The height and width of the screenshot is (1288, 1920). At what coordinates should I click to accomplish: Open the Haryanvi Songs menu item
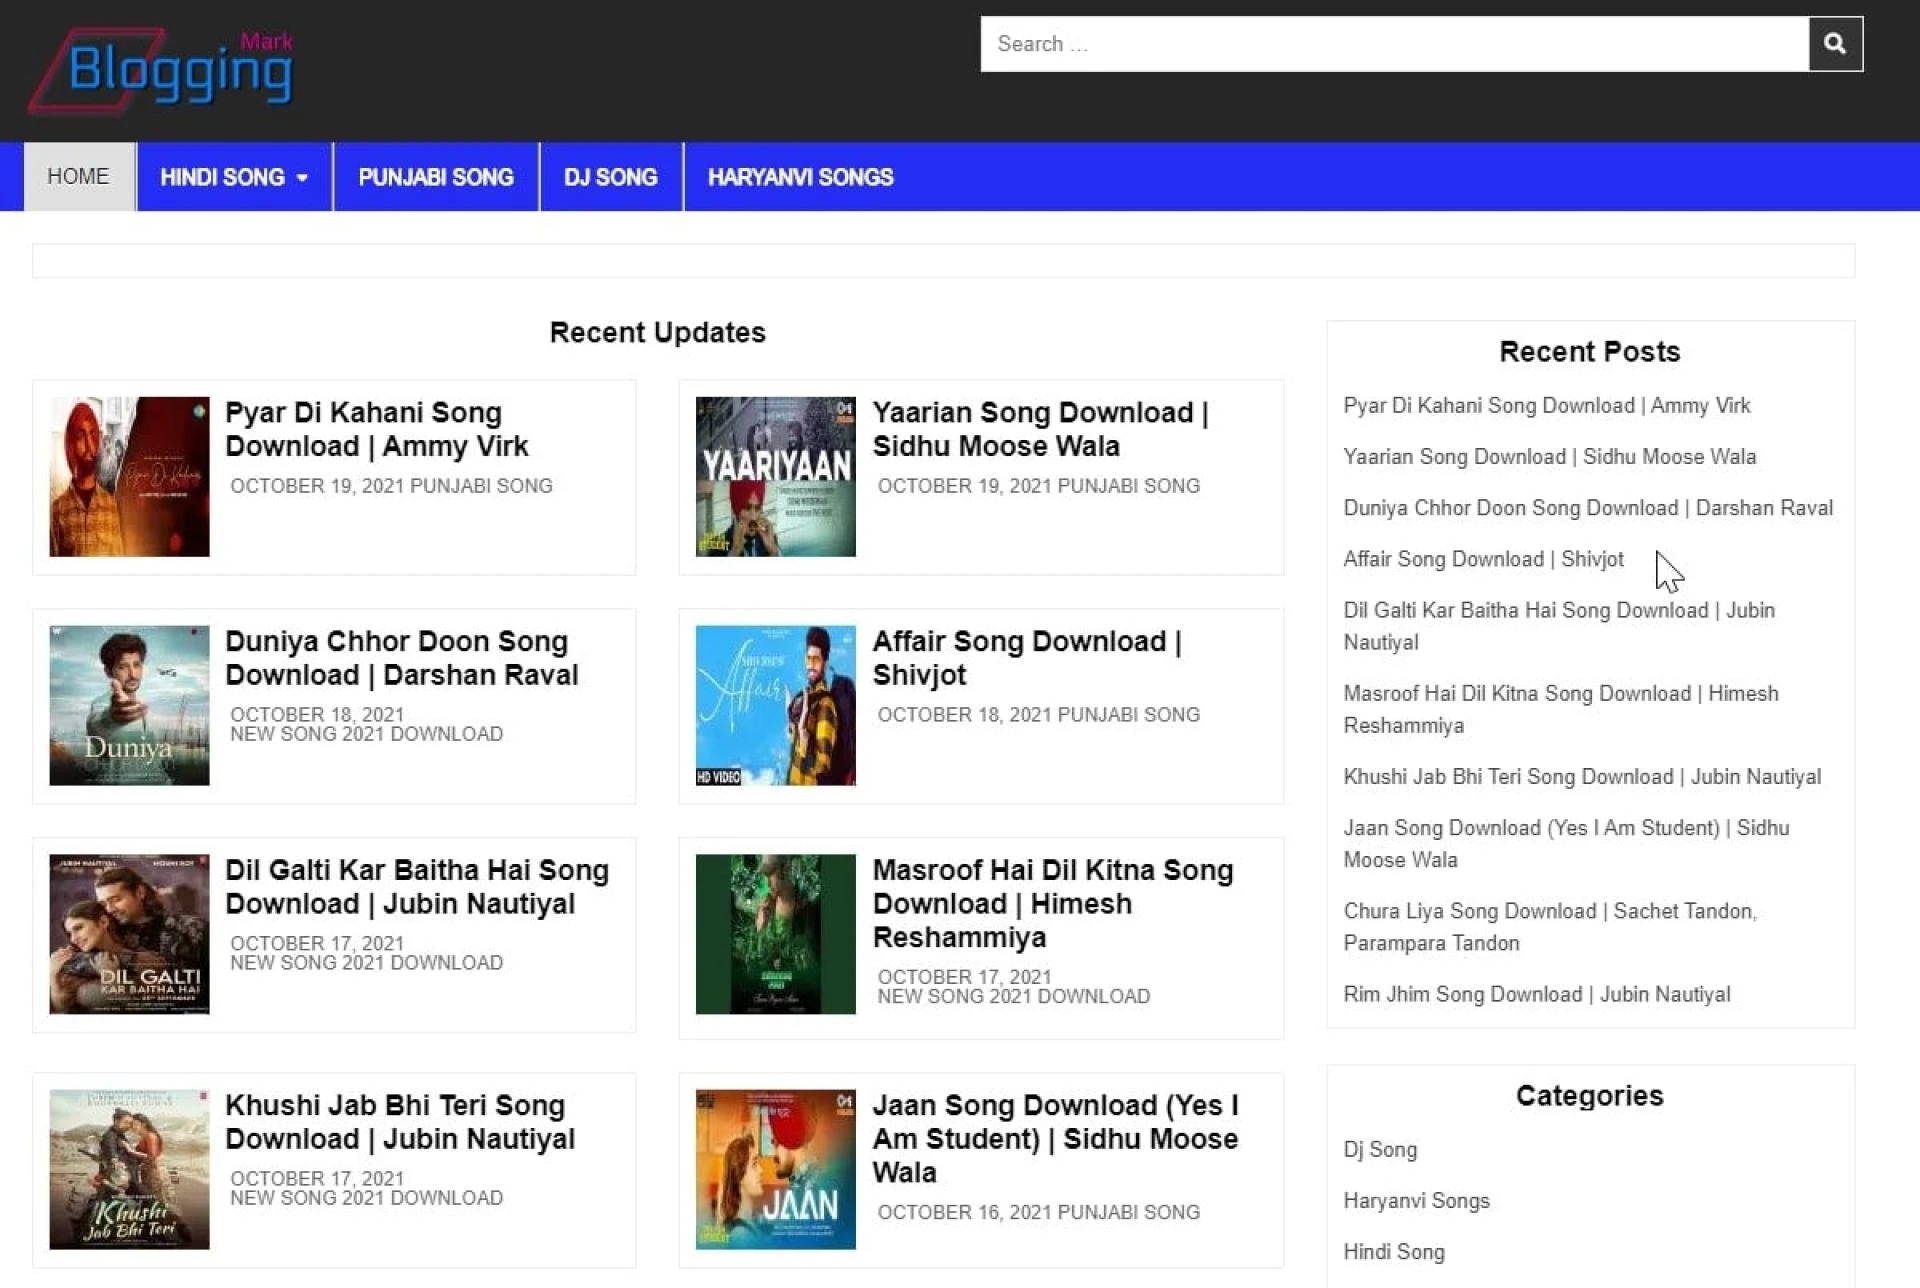click(x=800, y=177)
